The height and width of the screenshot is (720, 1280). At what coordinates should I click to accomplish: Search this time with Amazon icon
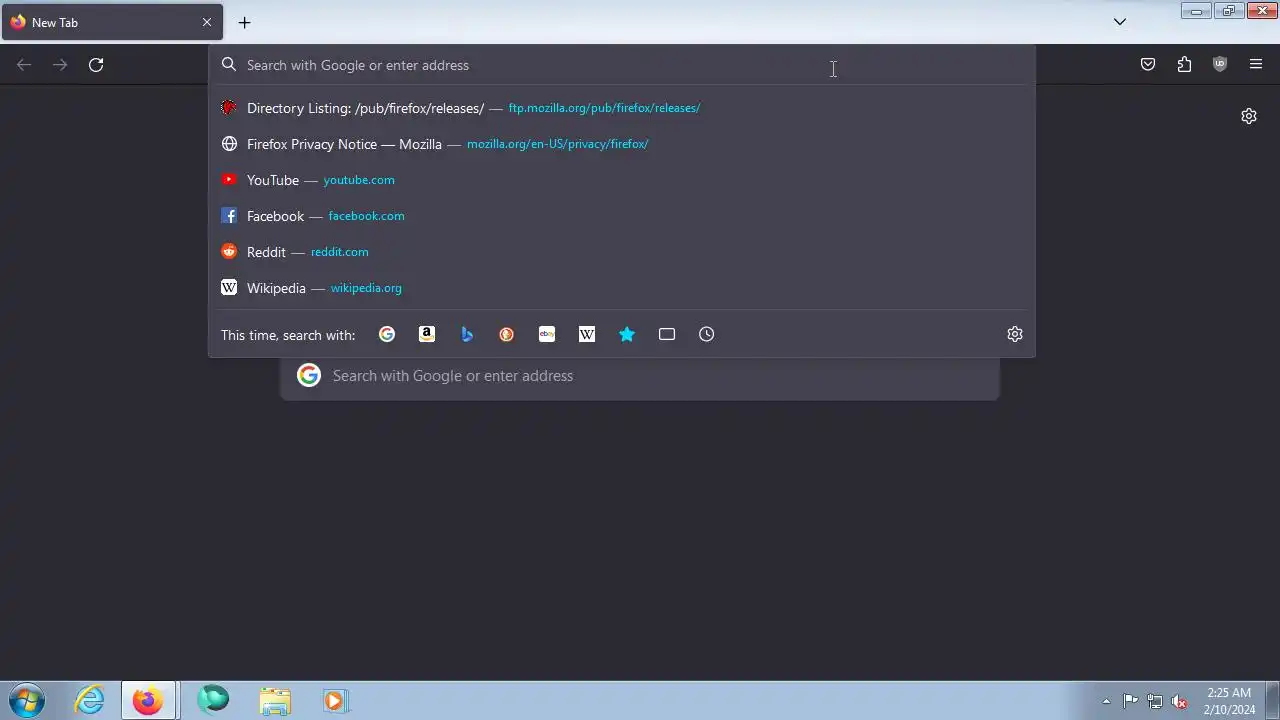427,334
